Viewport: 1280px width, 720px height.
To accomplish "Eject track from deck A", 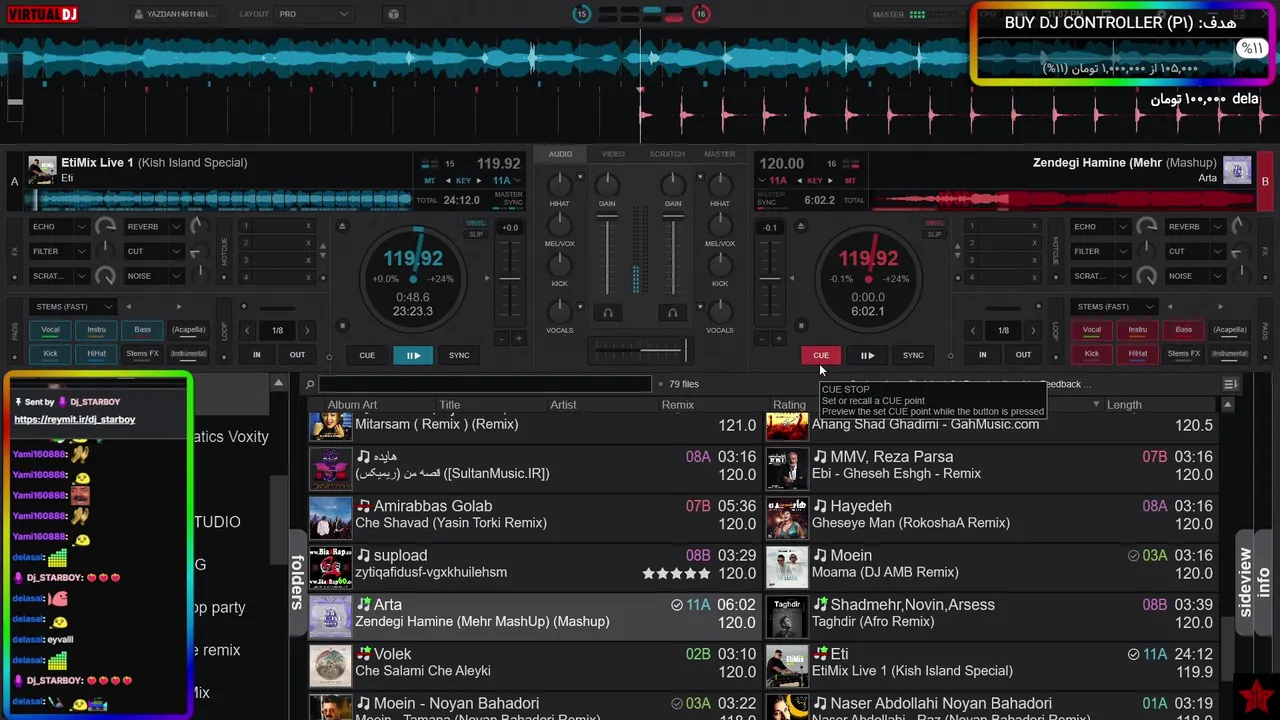I will 343,226.
